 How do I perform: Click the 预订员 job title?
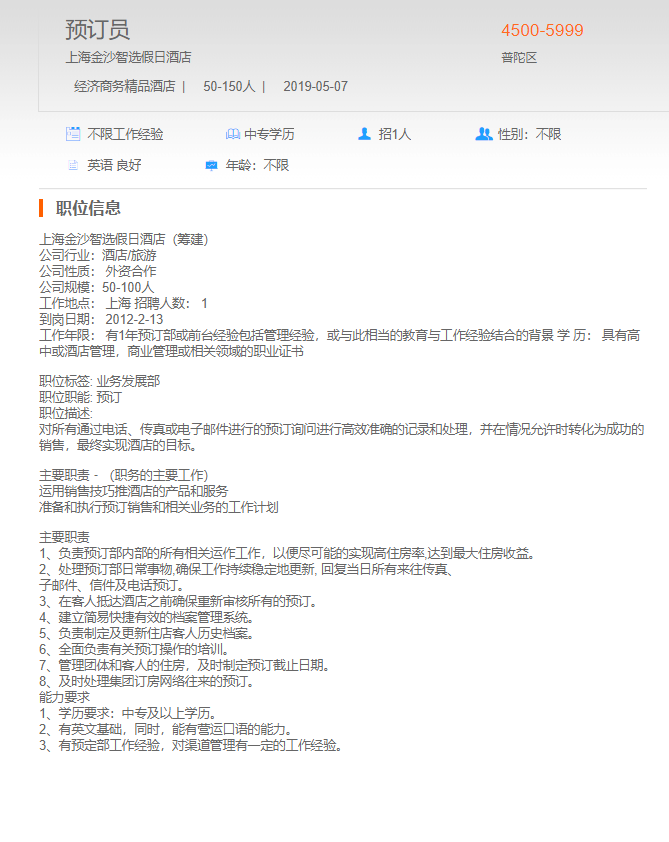97,30
